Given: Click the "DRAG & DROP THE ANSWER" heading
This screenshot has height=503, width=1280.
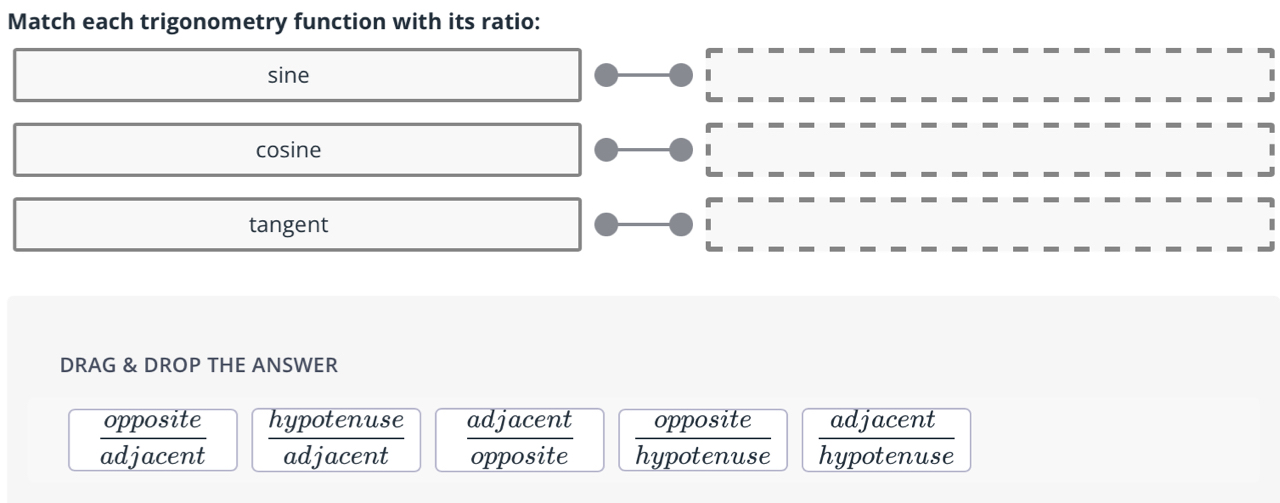Looking at the screenshot, I should click(199, 366).
